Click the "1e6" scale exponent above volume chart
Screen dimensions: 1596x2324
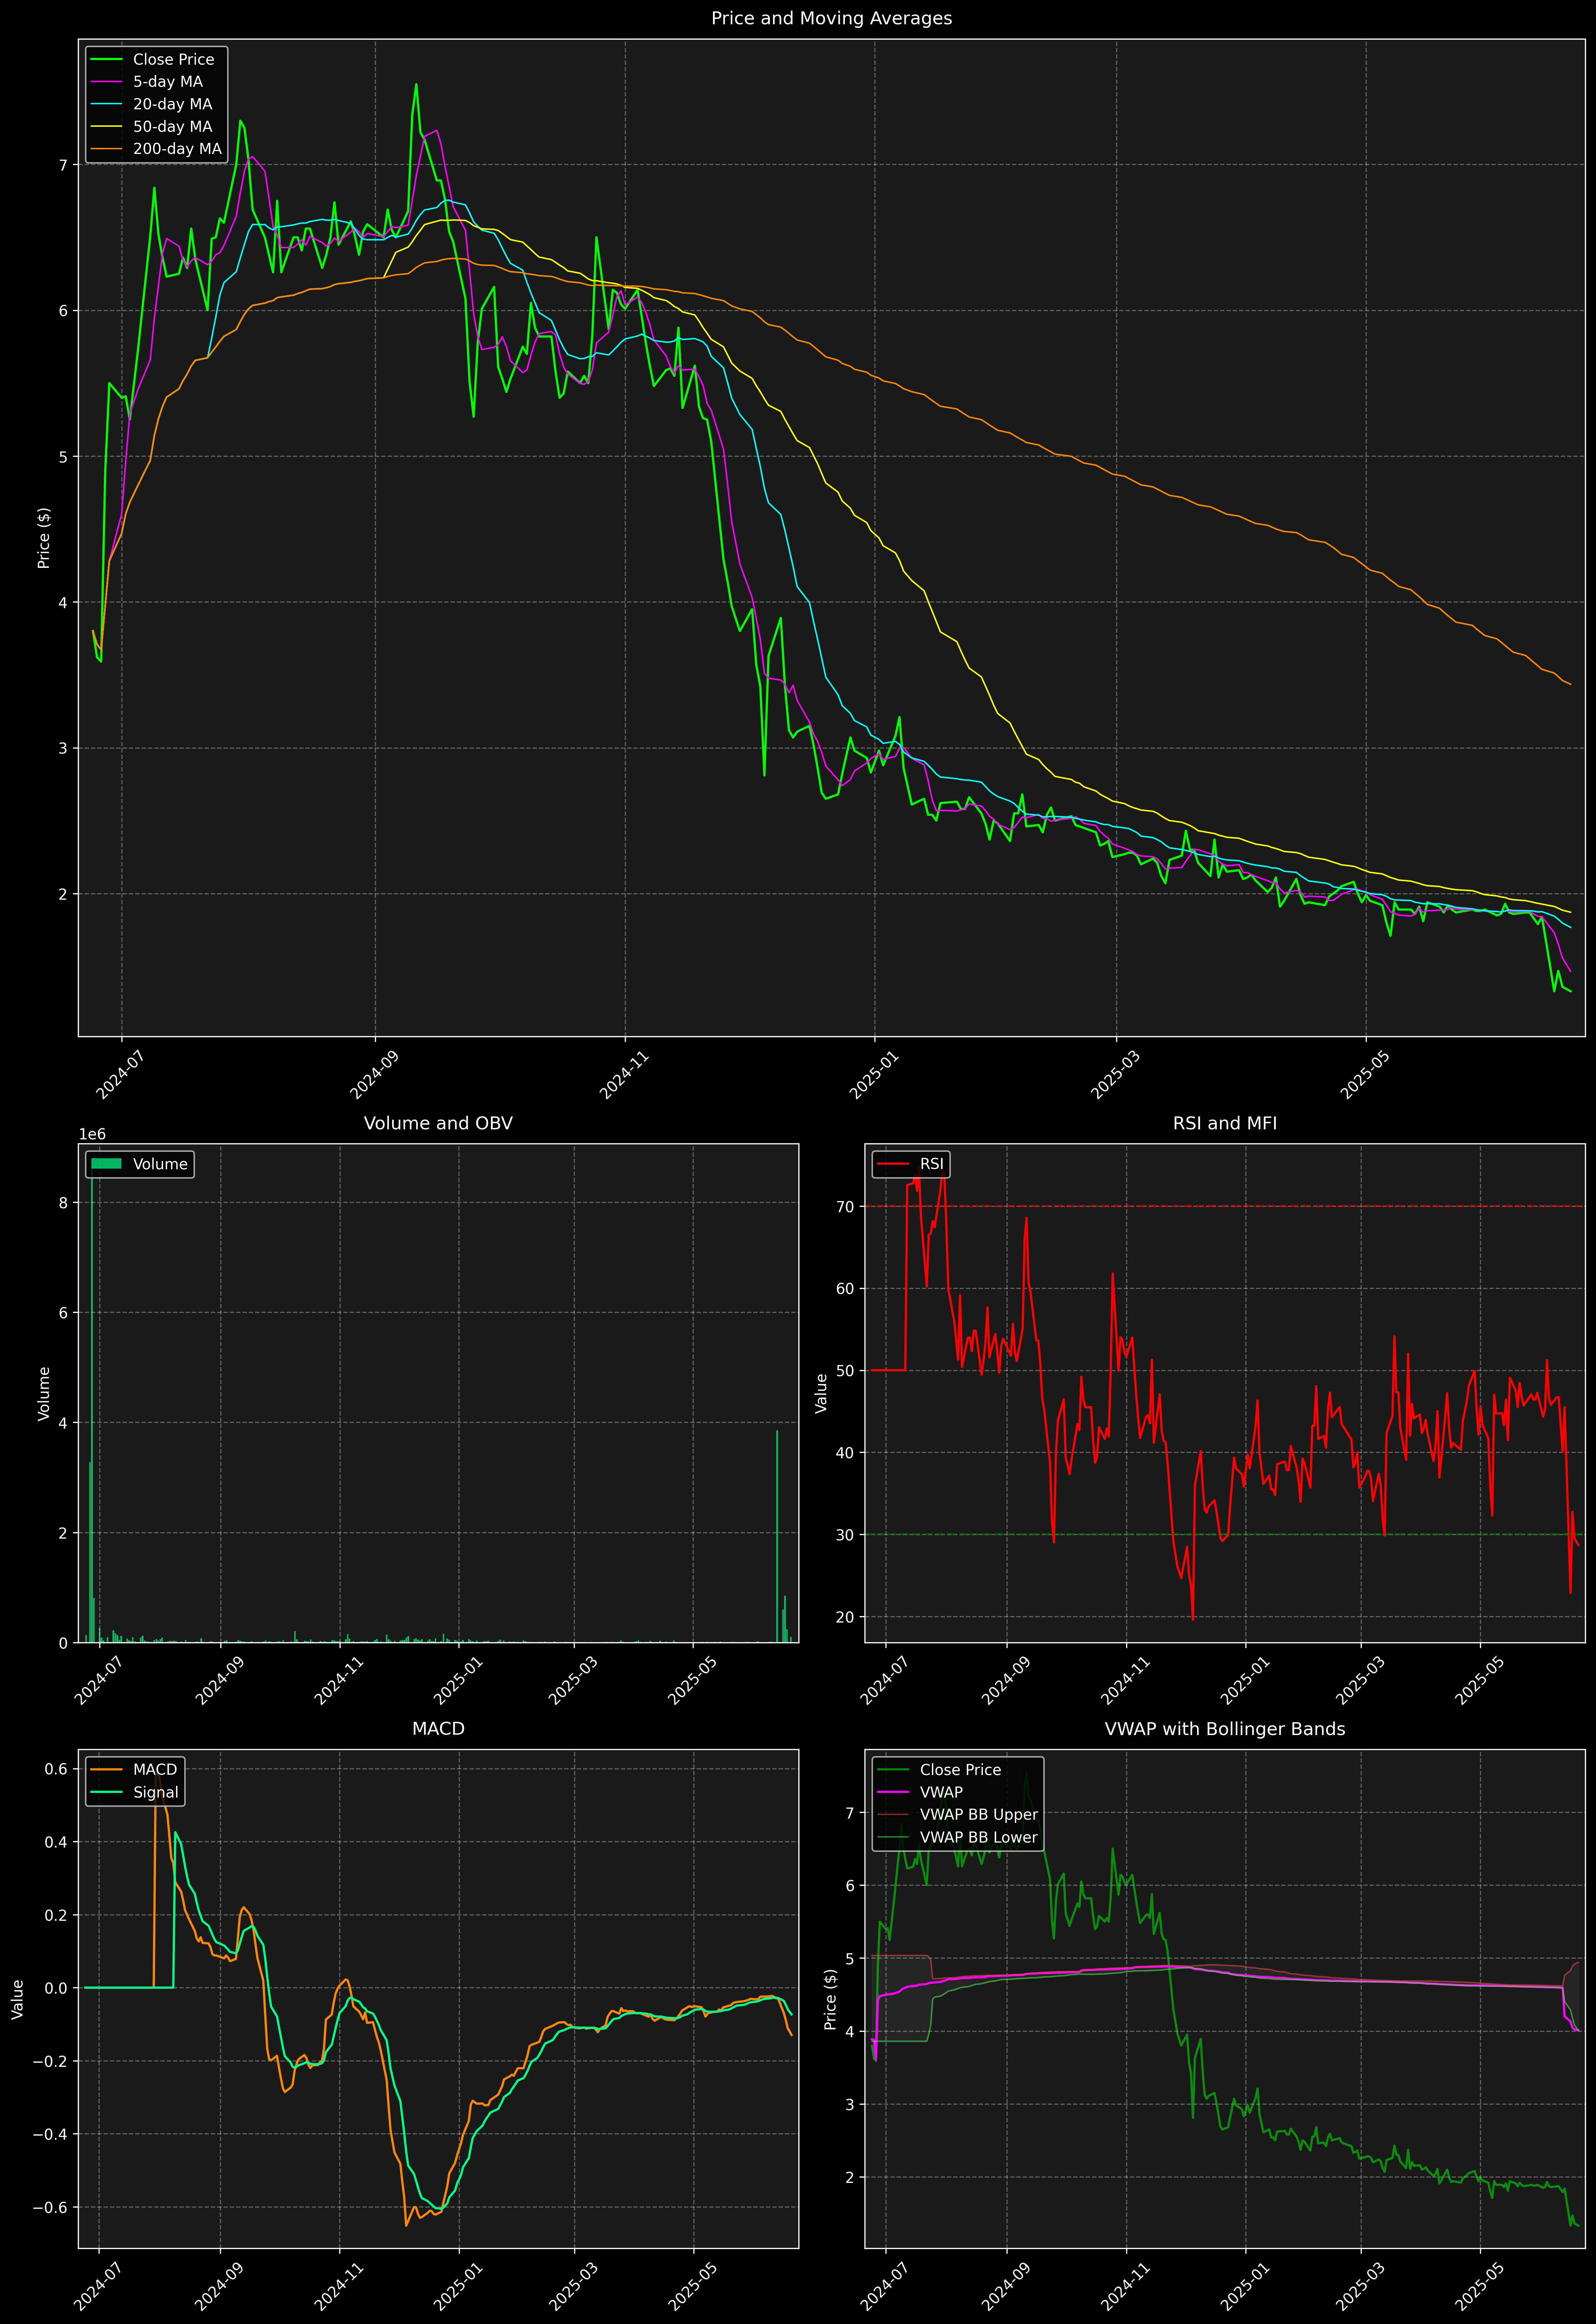pyautogui.click(x=92, y=1134)
